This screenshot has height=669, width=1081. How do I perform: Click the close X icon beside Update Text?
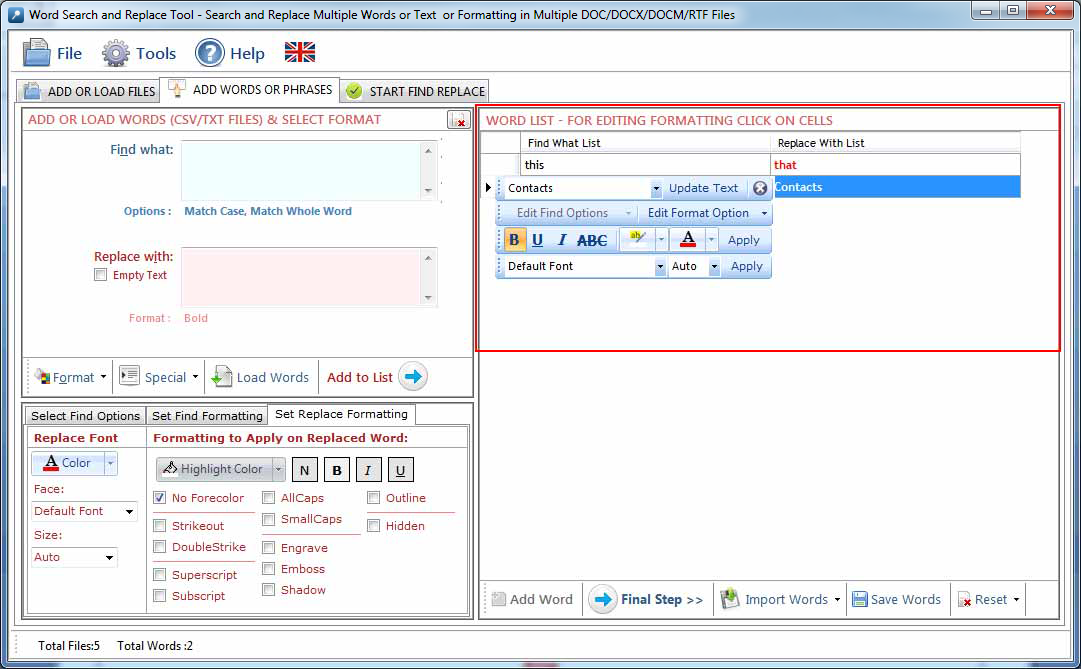tap(760, 188)
